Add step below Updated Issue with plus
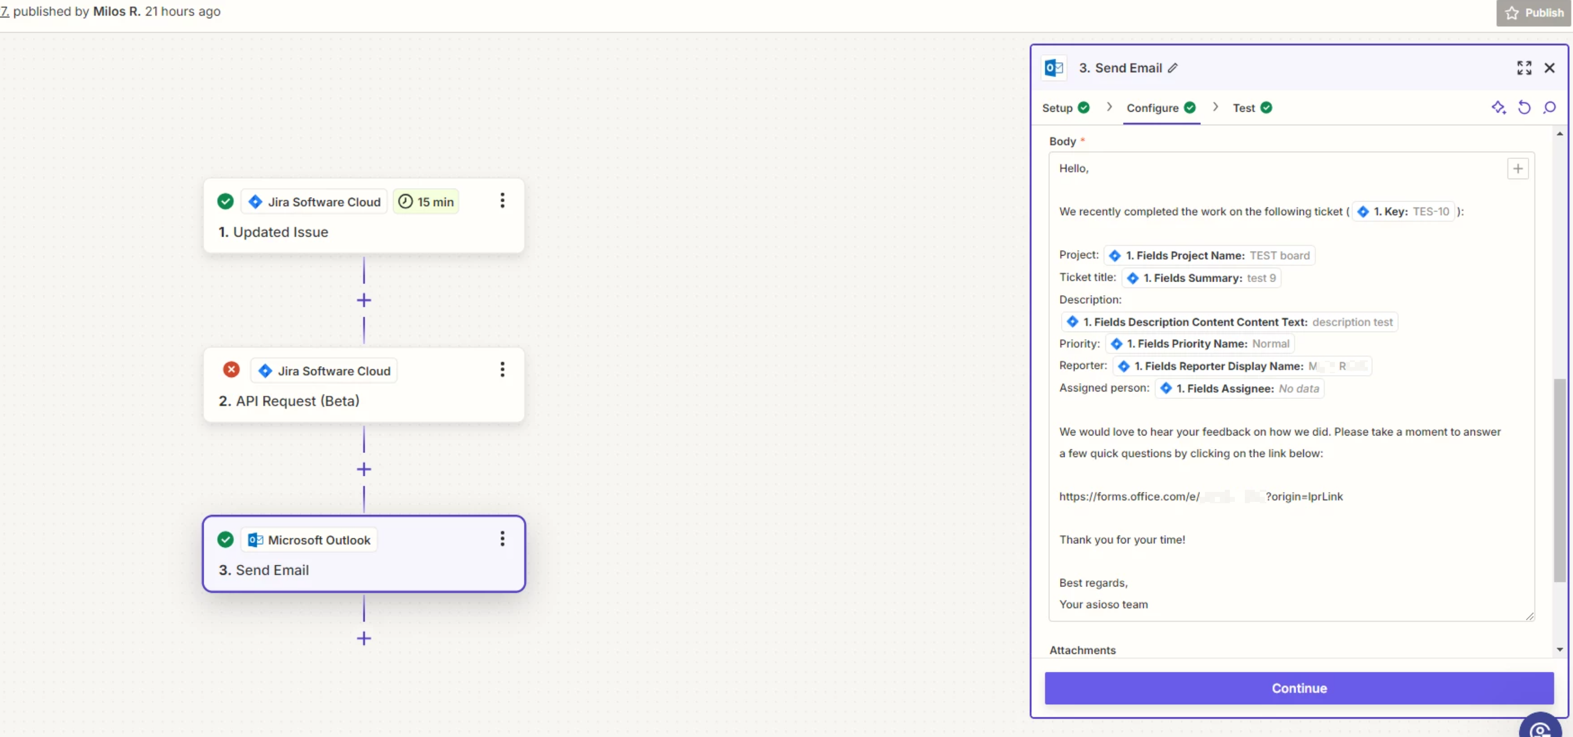Screen dimensions: 1573x737 click(x=364, y=300)
